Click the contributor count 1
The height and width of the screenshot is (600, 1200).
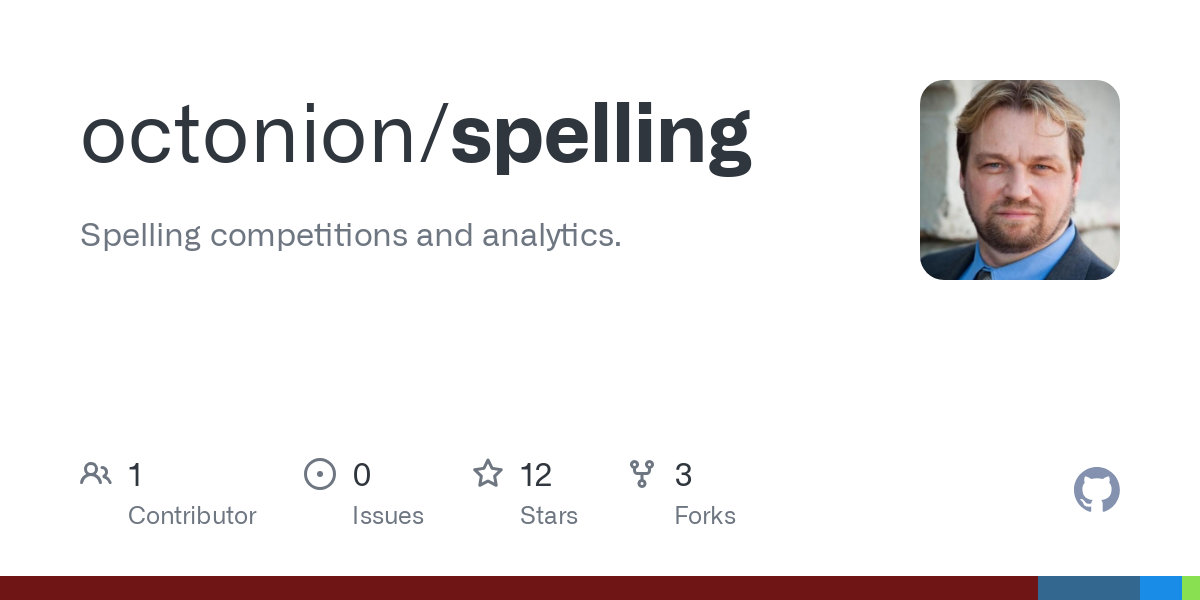pos(135,475)
